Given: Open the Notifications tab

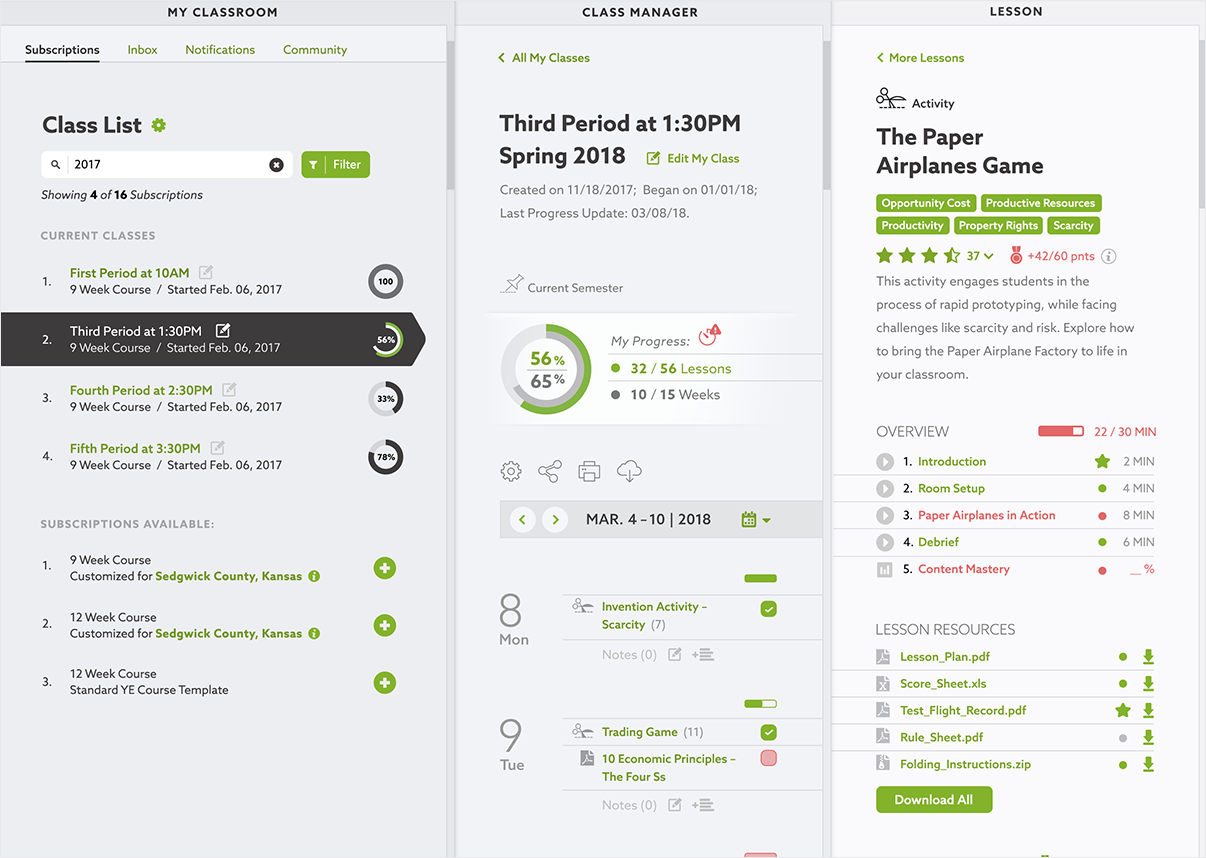Looking at the screenshot, I should (x=220, y=50).
